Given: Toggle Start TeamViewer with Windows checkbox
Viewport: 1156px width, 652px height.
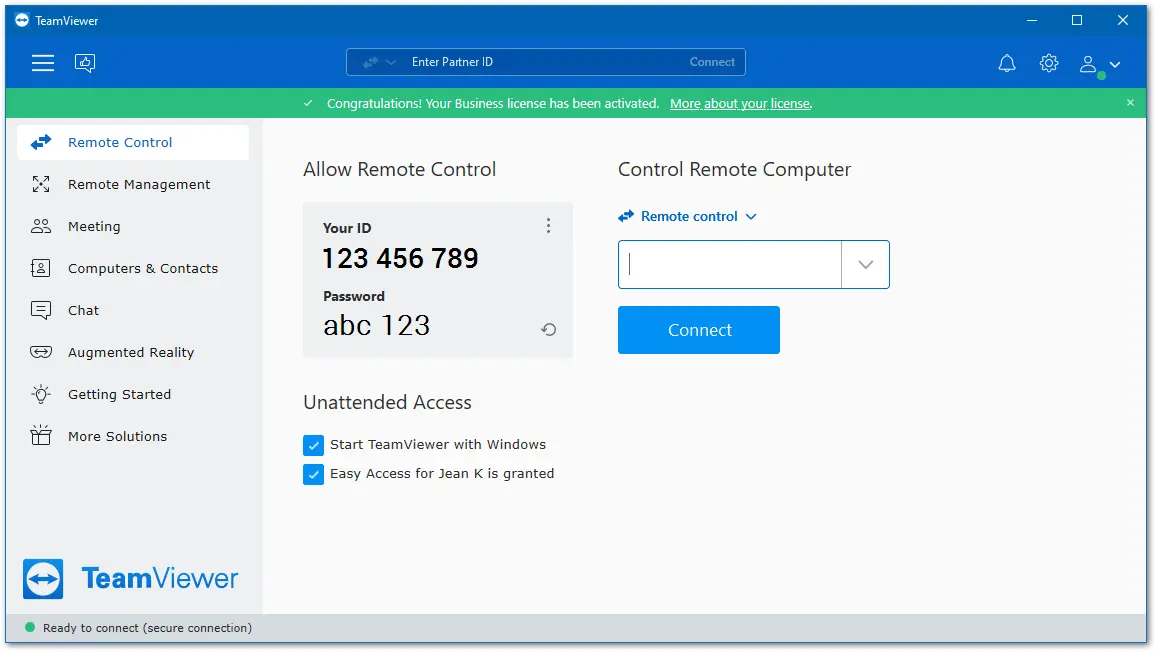Looking at the screenshot, I should click(313, 445).
